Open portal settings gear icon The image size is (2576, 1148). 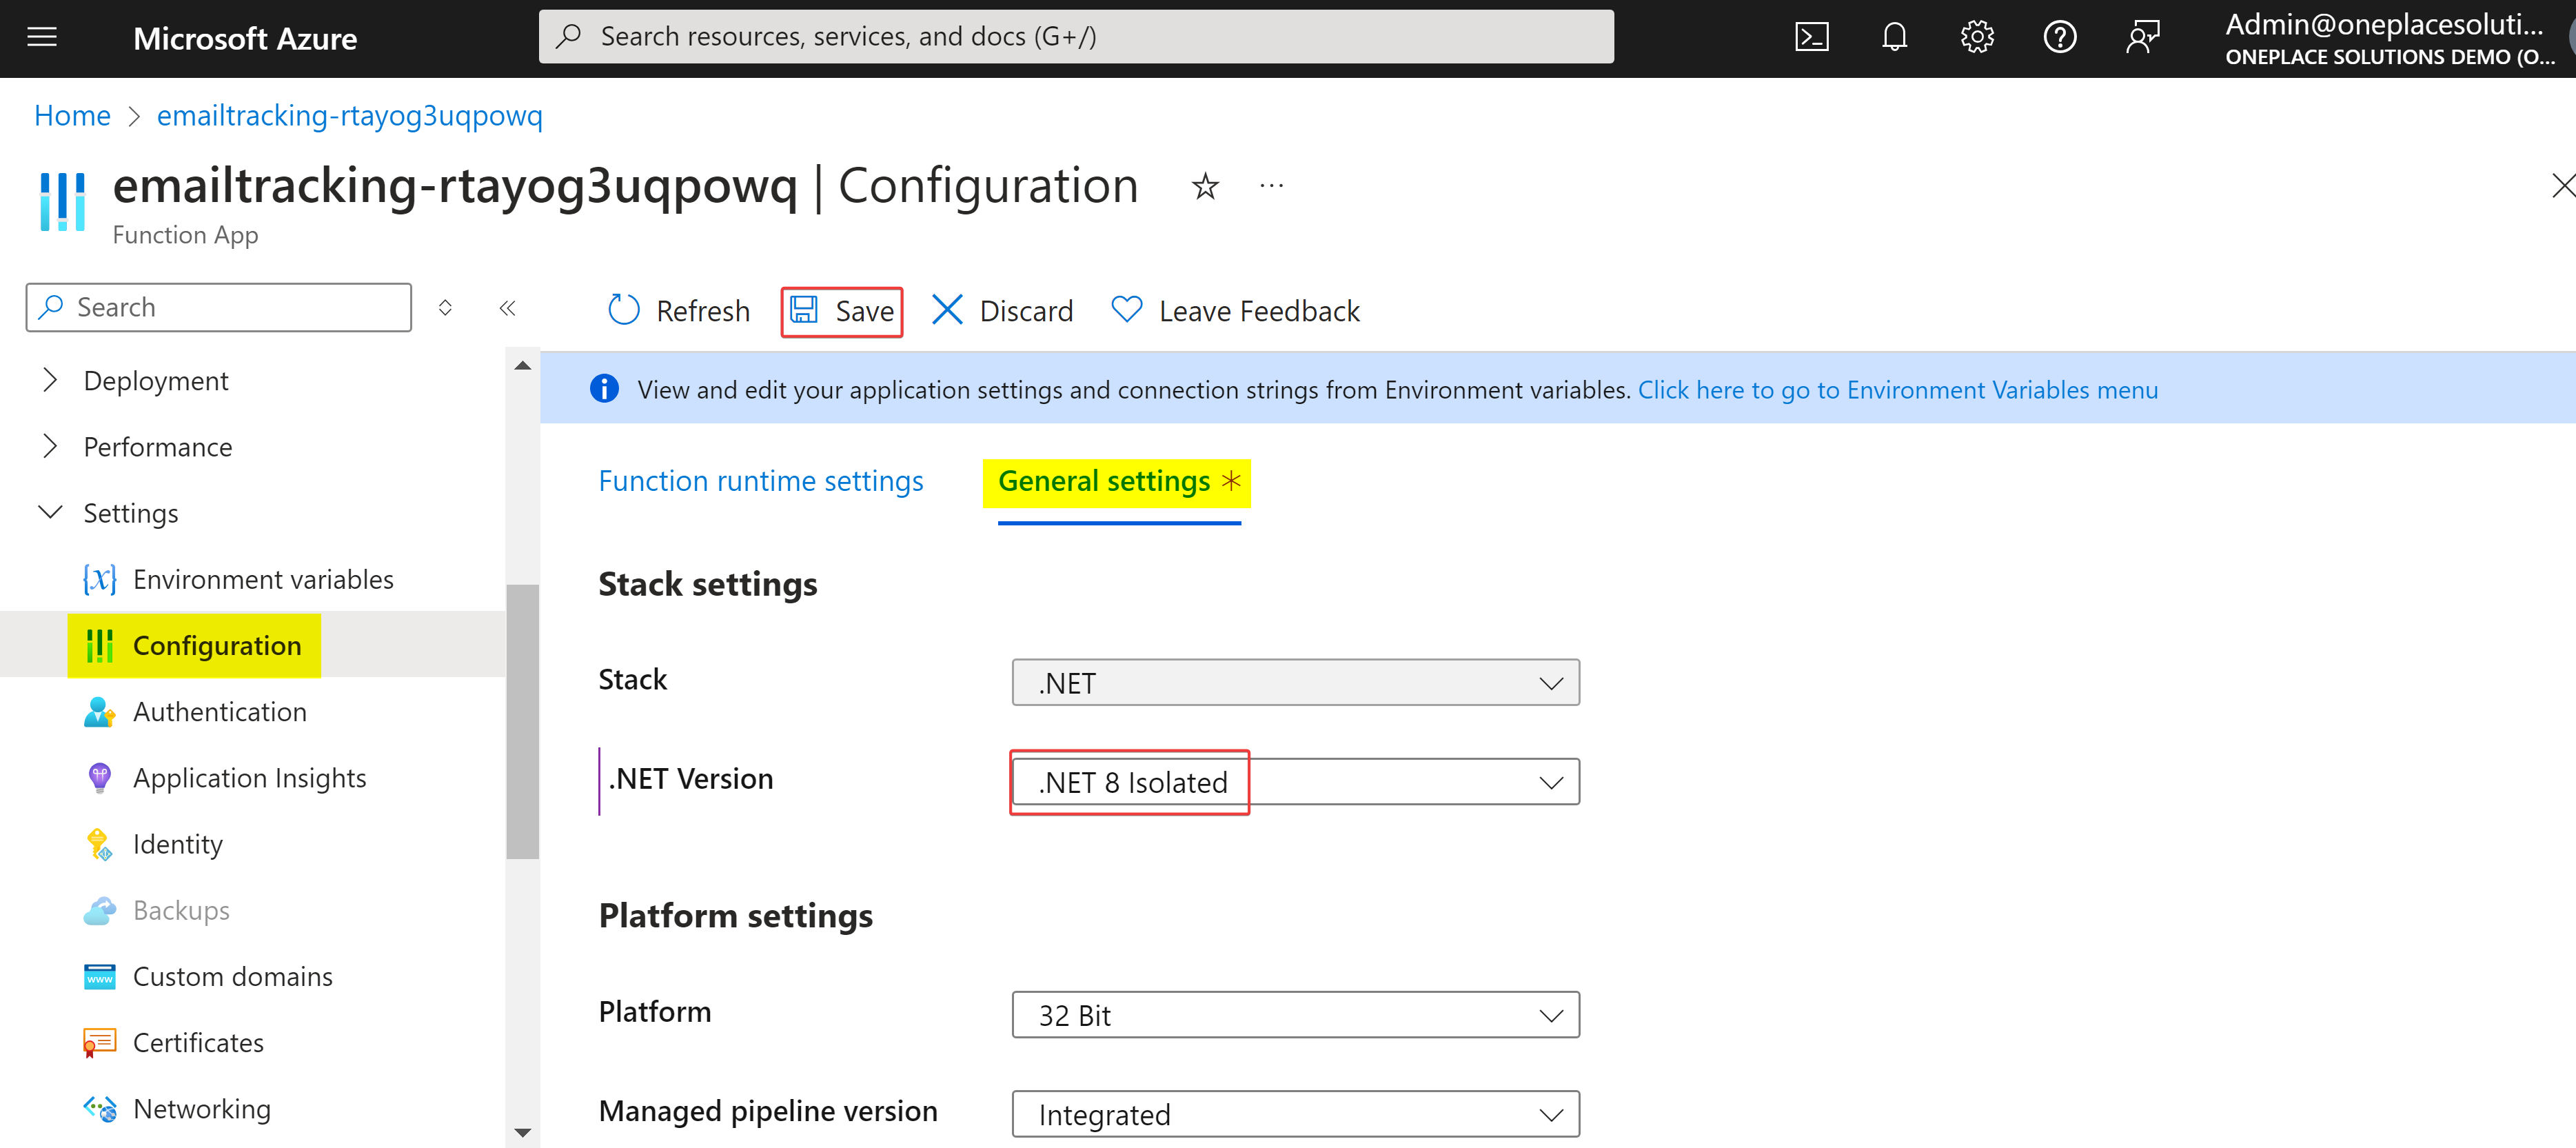click(x=1977, y=38)
